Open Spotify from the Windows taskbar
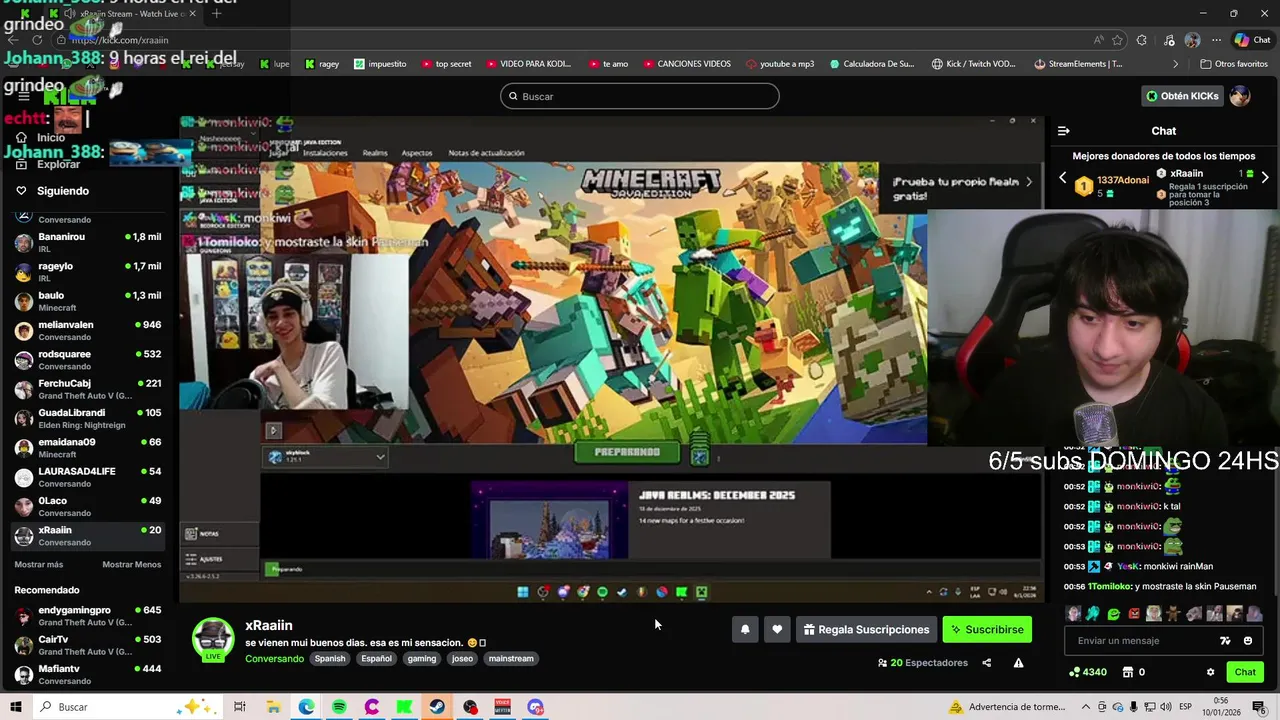1280x720 pixels. coord(339,707)
